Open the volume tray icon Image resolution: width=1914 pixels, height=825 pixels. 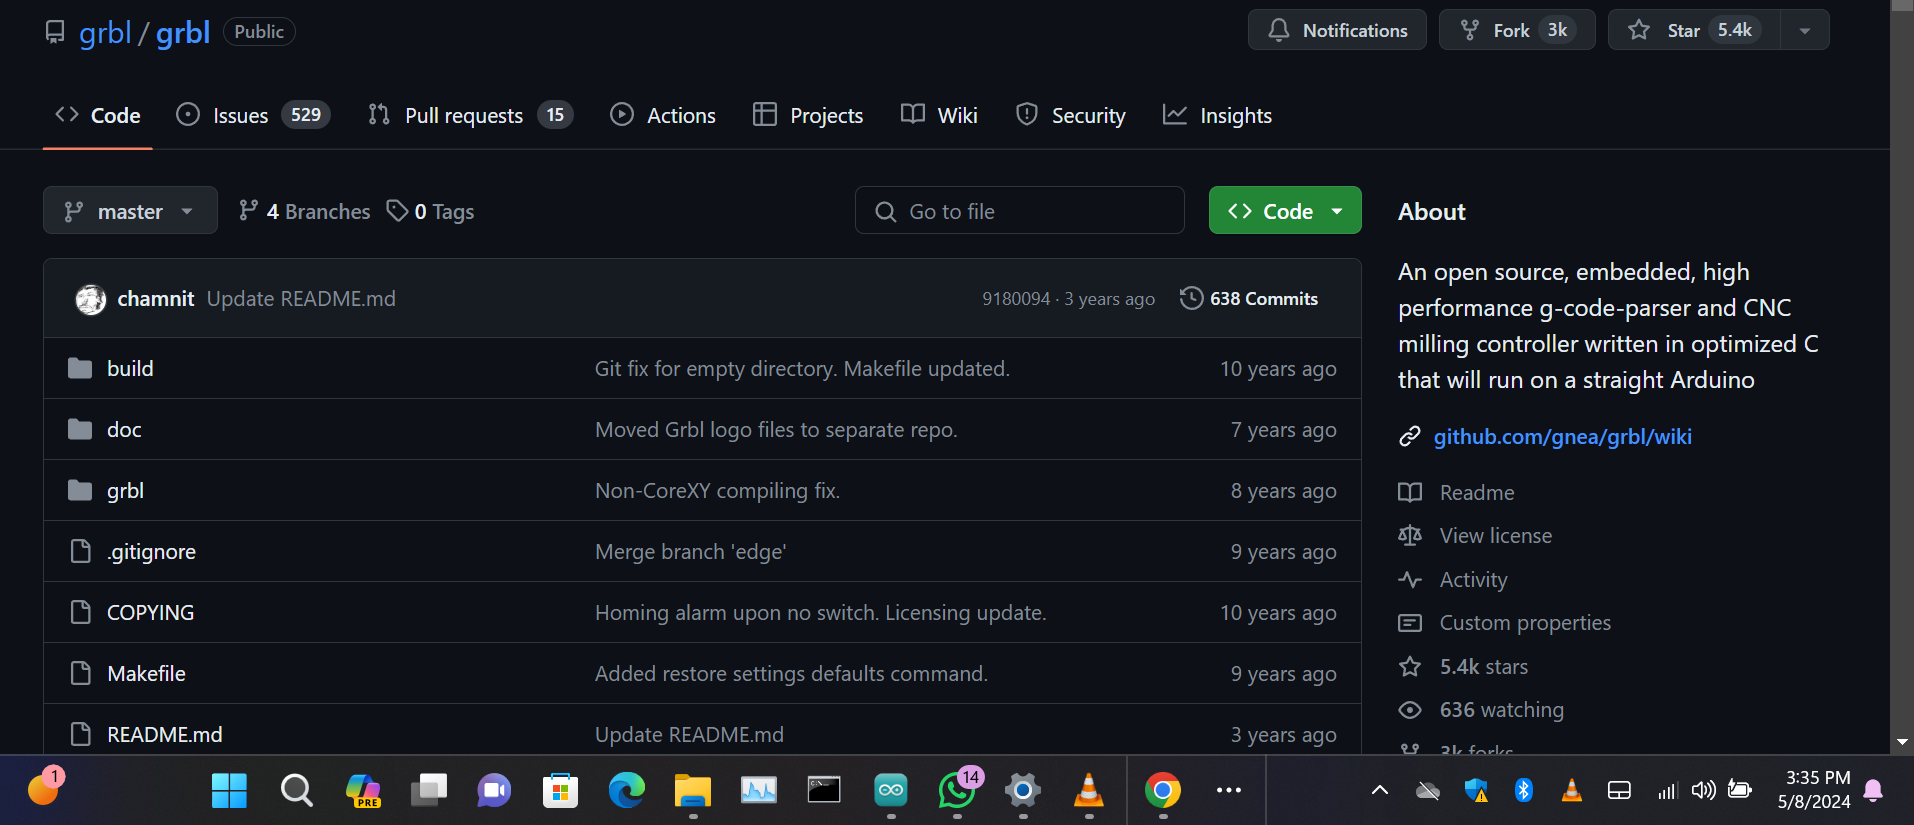point(1703,790)
